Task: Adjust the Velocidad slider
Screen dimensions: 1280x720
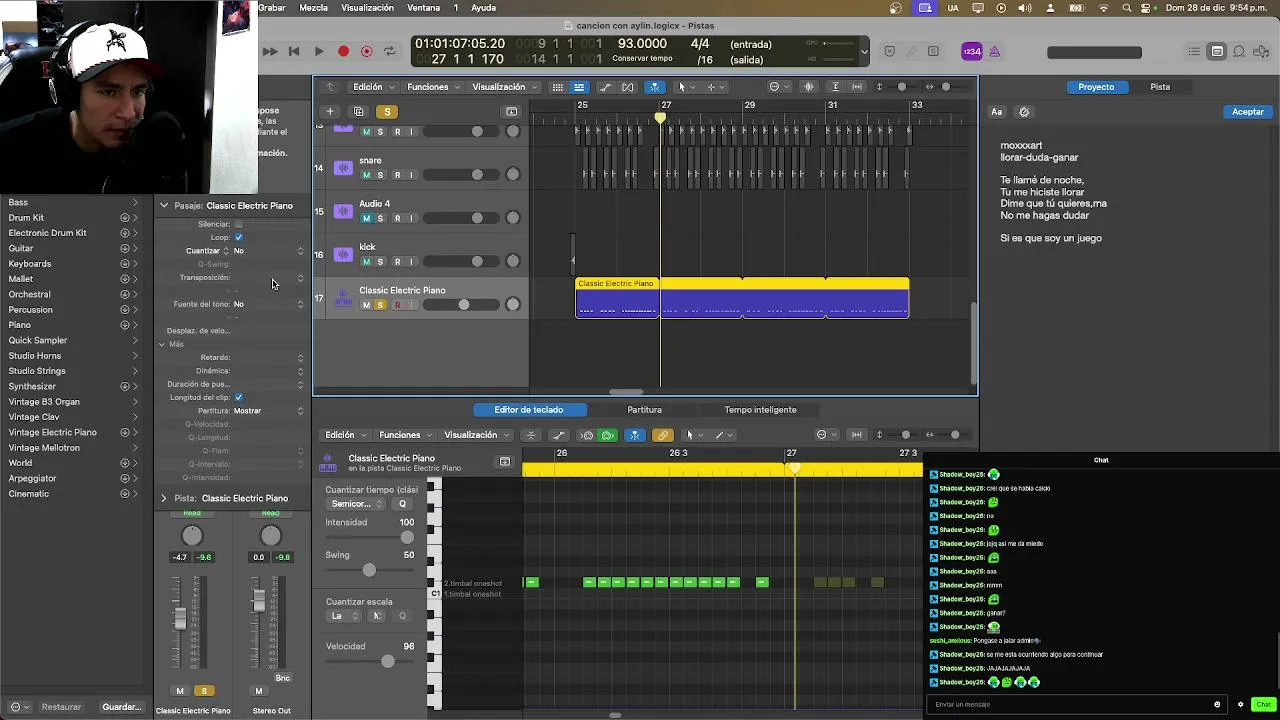Action: coord(387,661)
